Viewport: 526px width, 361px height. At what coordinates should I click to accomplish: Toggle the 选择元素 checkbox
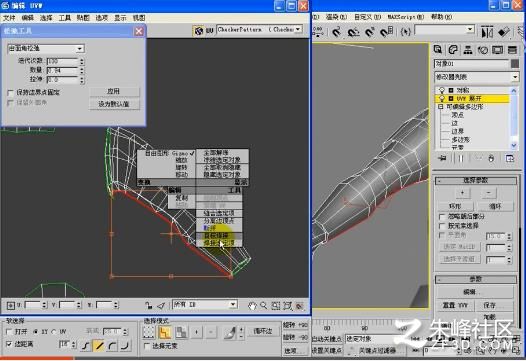click(147, 346)
